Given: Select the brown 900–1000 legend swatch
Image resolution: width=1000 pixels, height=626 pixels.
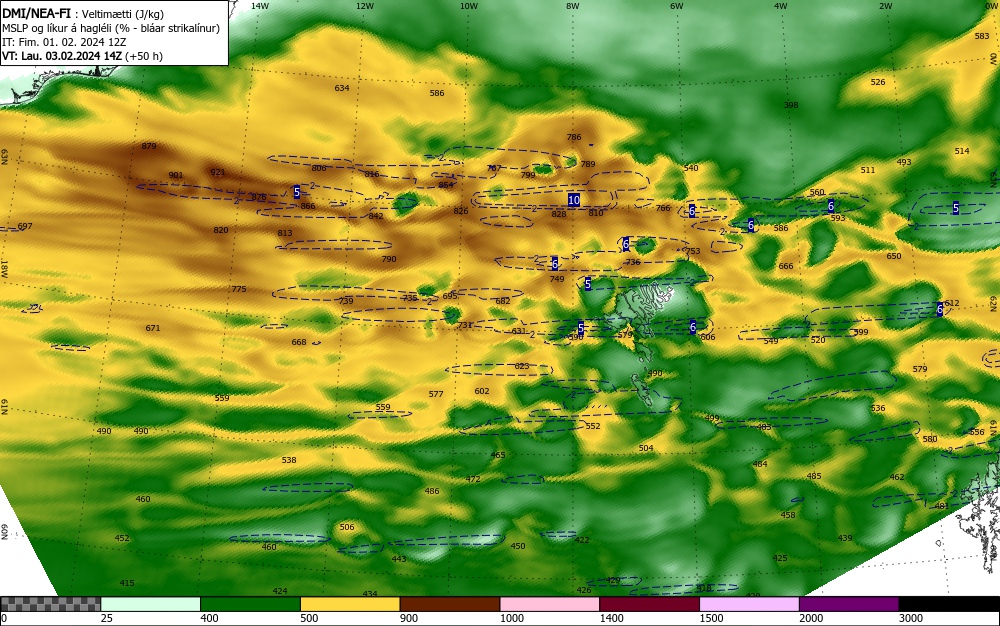Looking at the screenshot, I should (450, 604).
